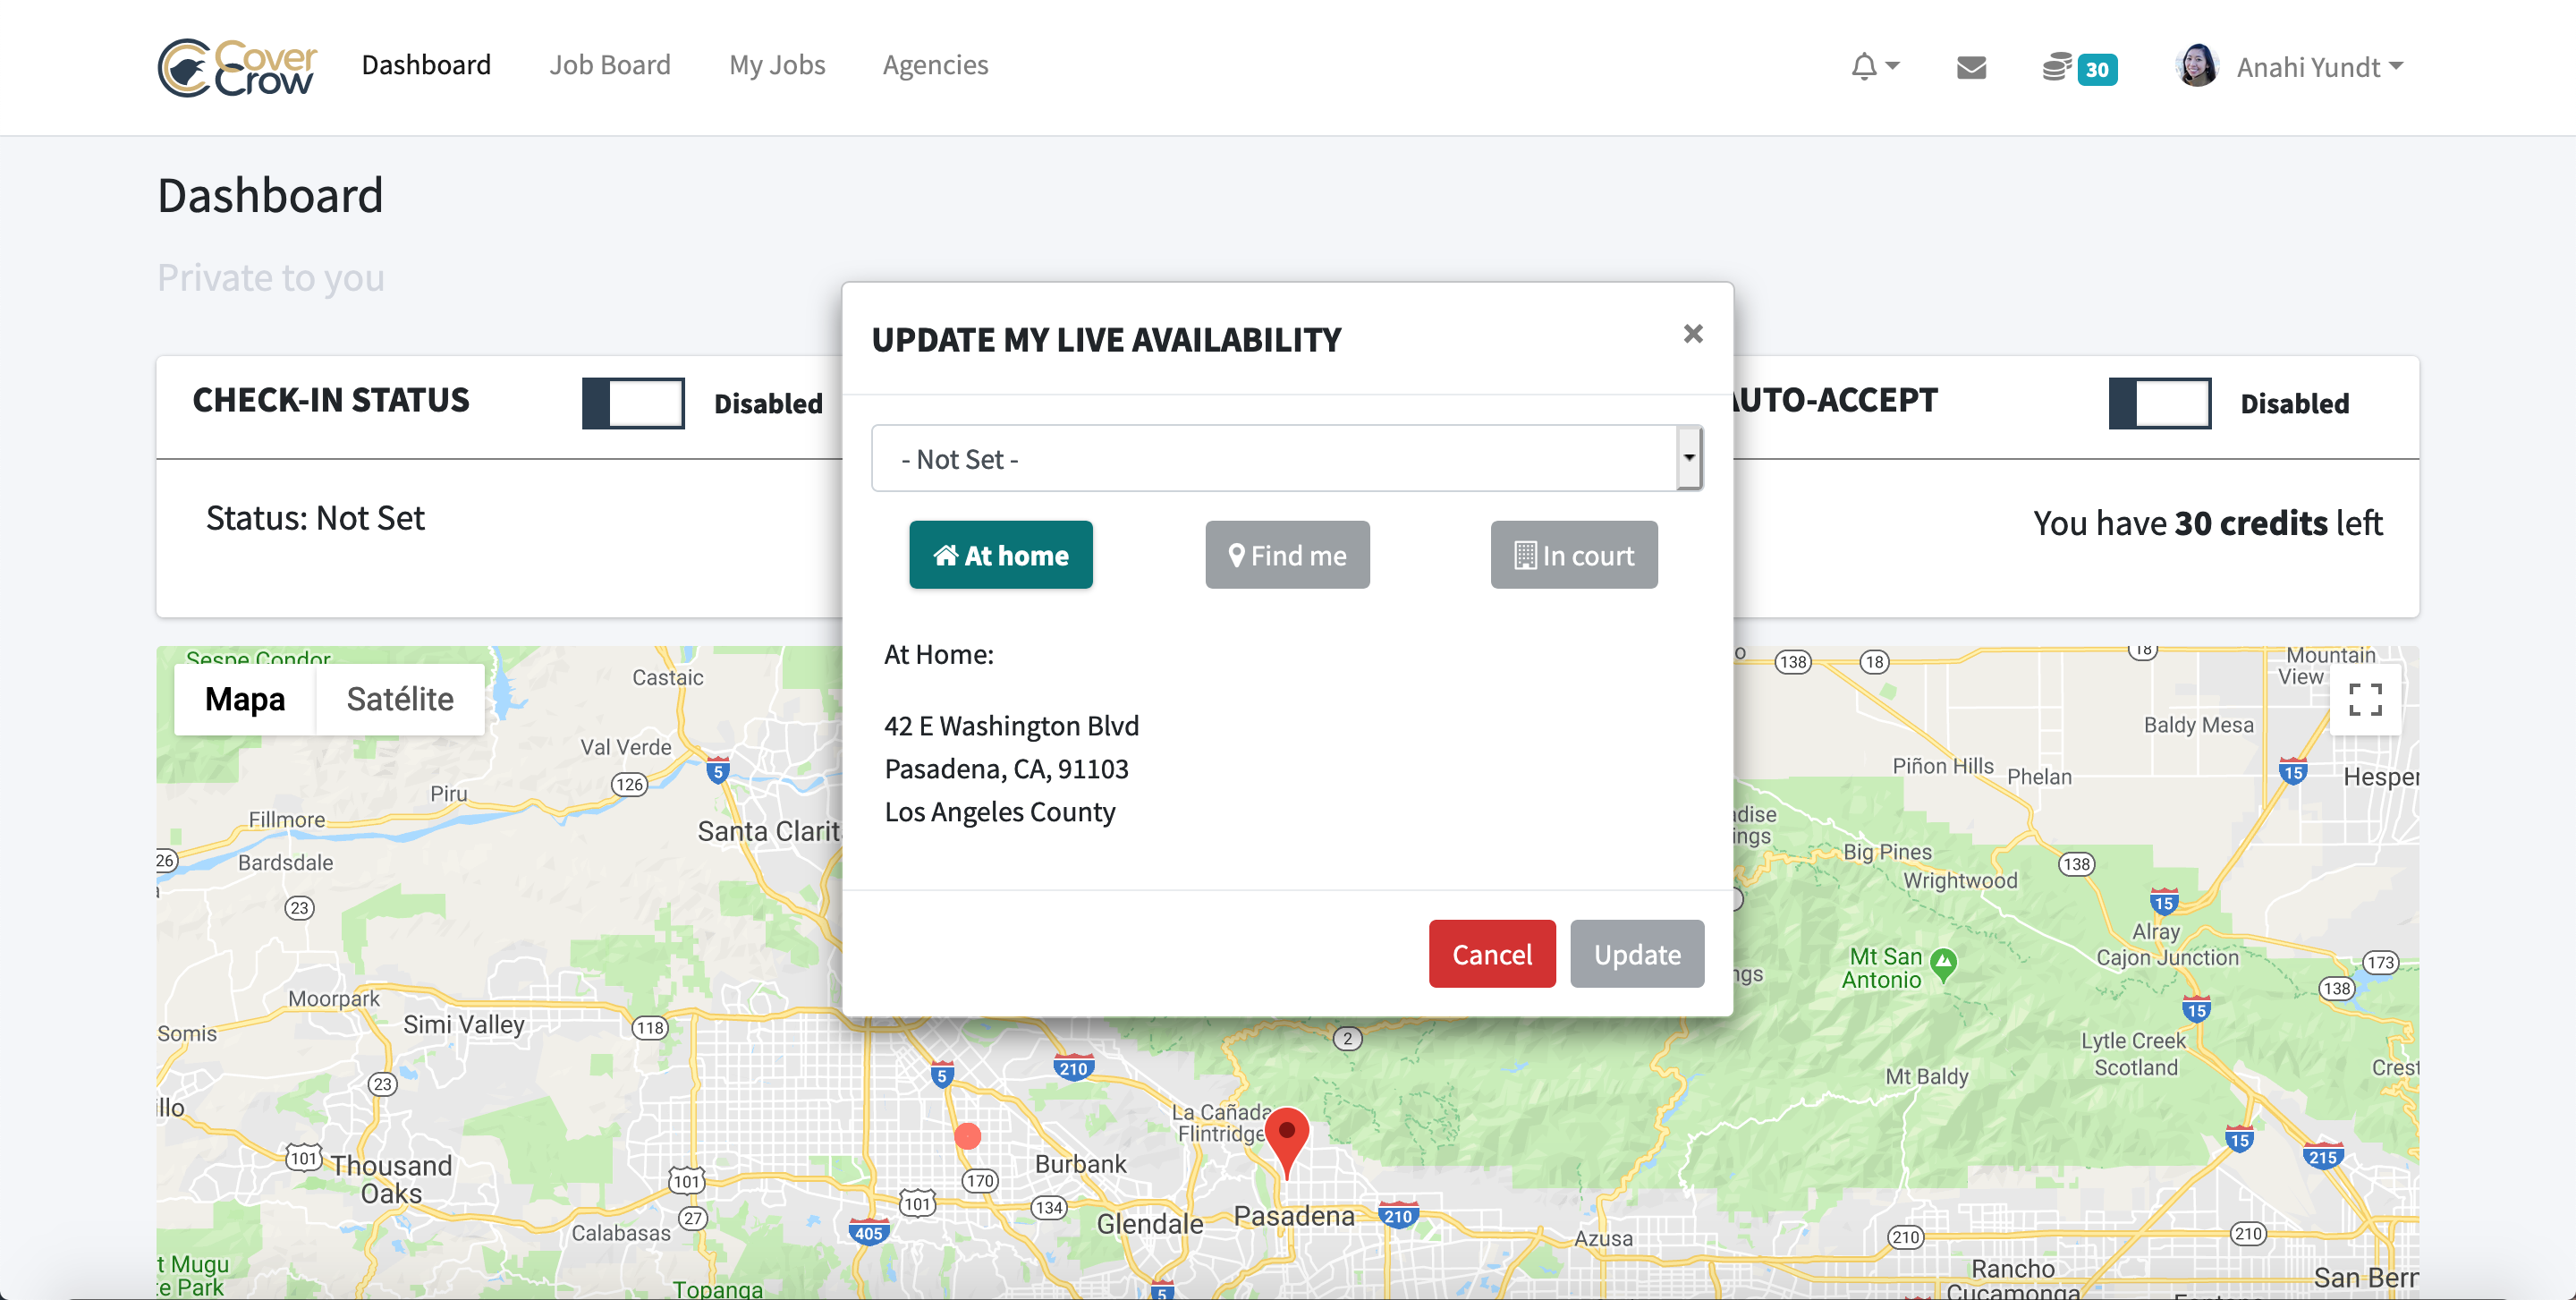Switch the map to Mapa view
Screen dimensions: 2576x1300
245,699
